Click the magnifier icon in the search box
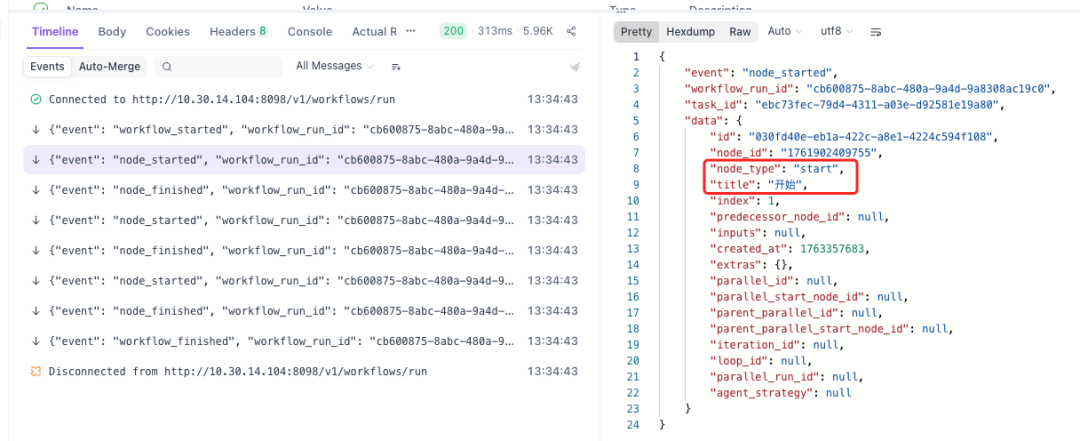The image size is (1080, 441). click(167, 67)
